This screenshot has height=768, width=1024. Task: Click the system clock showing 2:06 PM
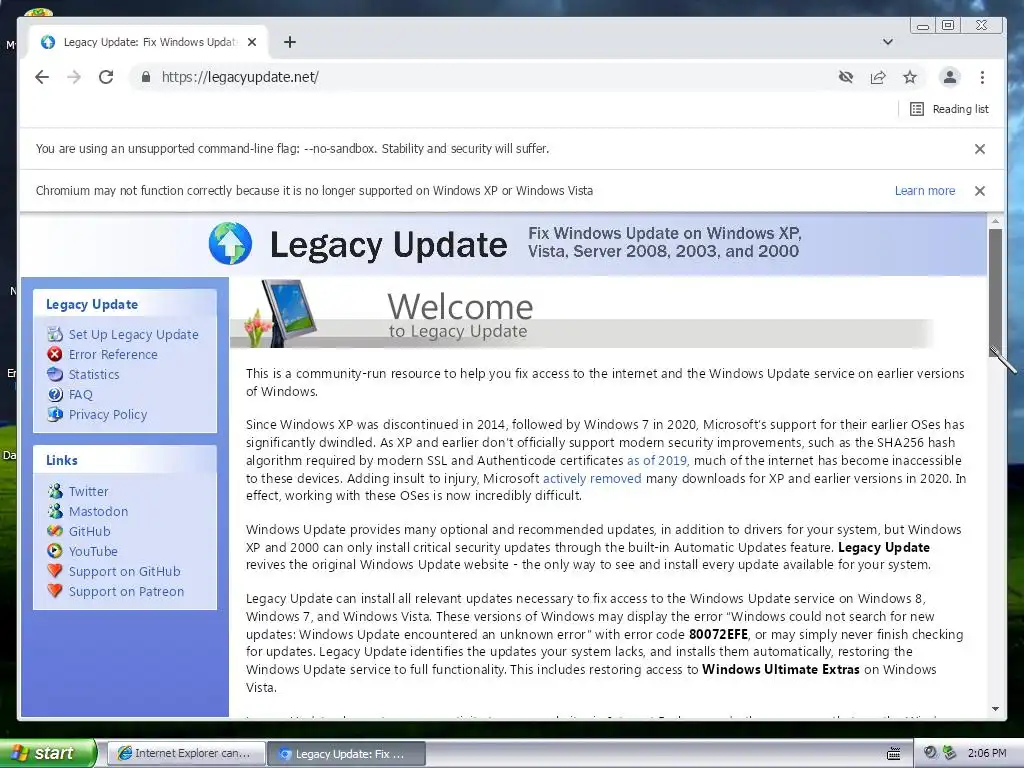987,754
